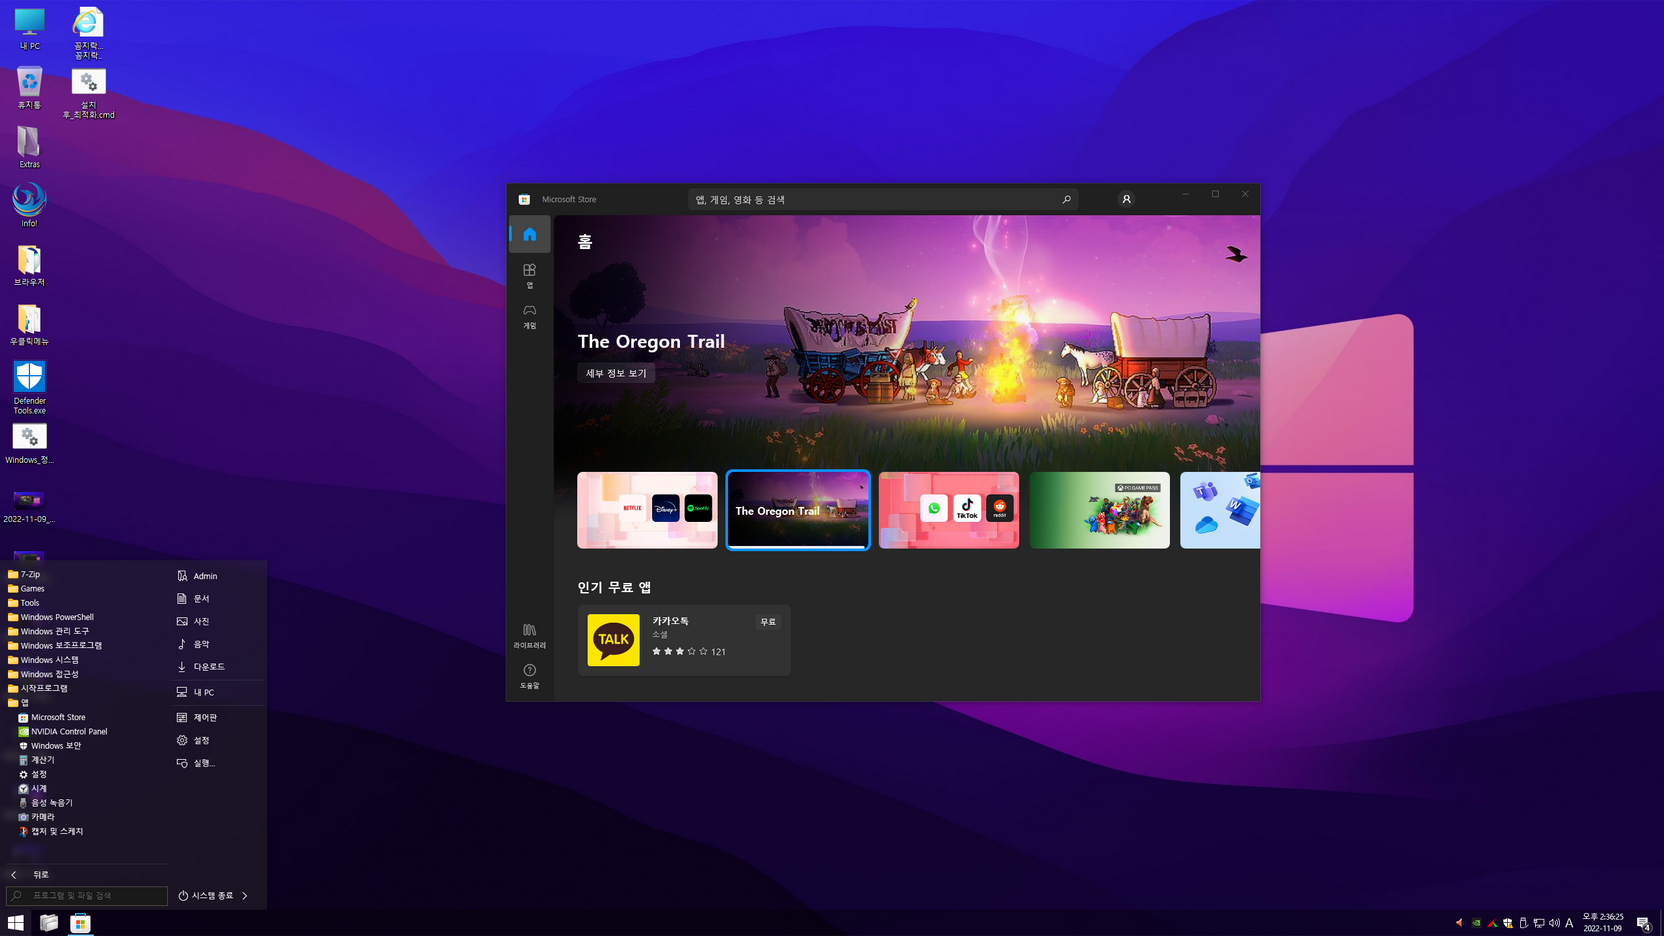The image size is (1664, 936).
Task: Select the Netflix Disney+ Spotify carousel card
Action: 647,510
